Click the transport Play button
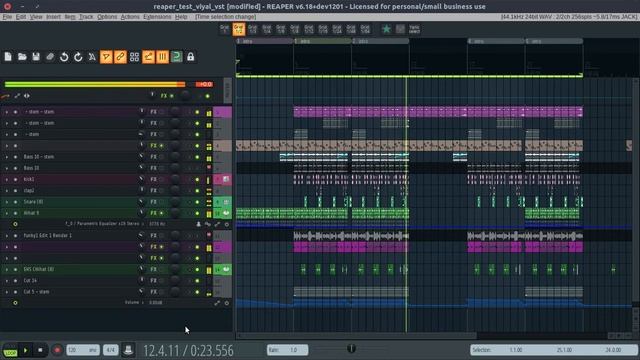640x360 pixels. click(25, 350)
